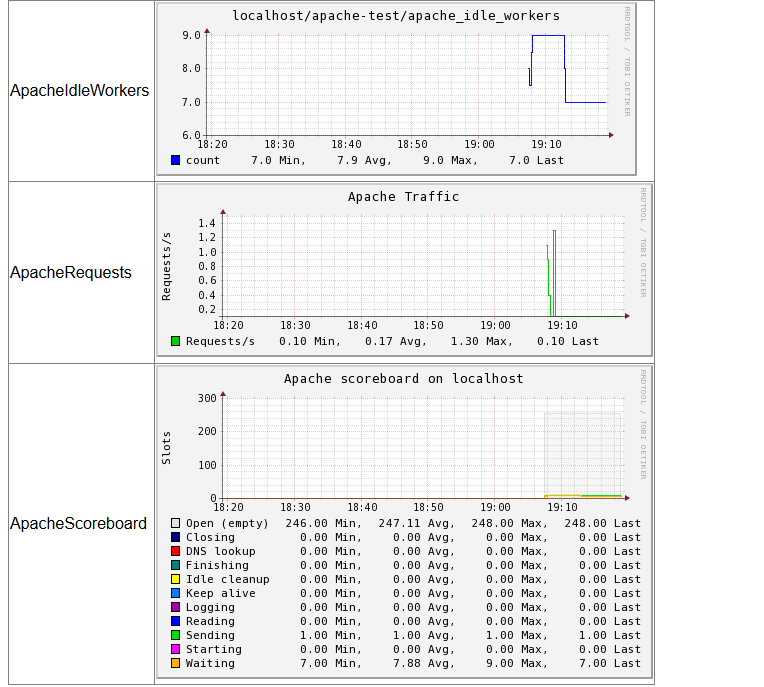Click the 247.11 Avg Open value
Viewport: 764px width, 687px height.
(417, 524)
